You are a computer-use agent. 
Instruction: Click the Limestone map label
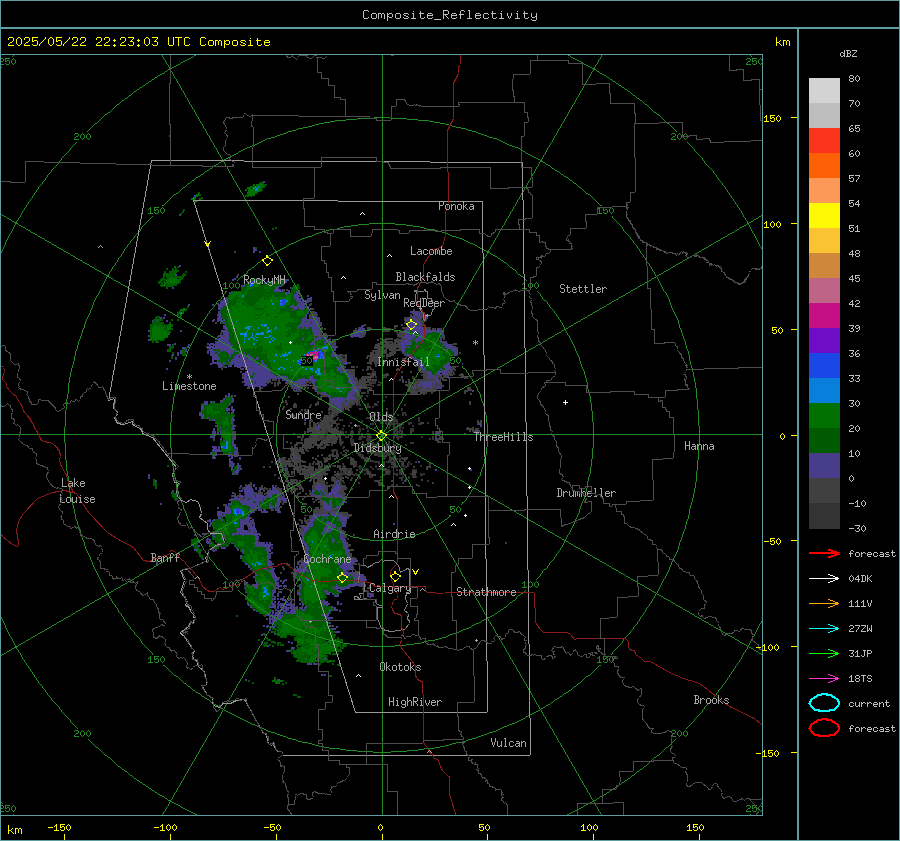(189, 386)
